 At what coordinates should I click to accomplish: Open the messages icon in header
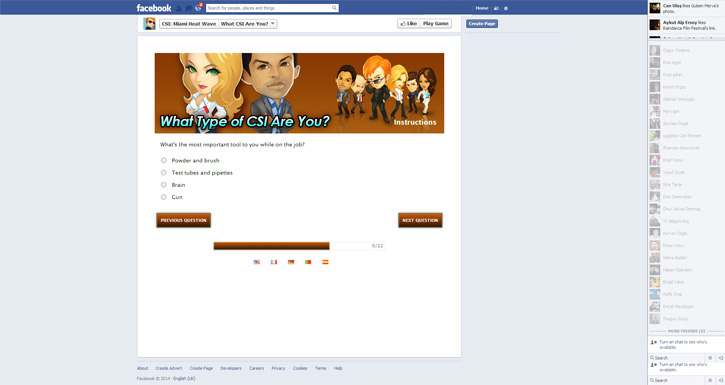pos(188,8)
